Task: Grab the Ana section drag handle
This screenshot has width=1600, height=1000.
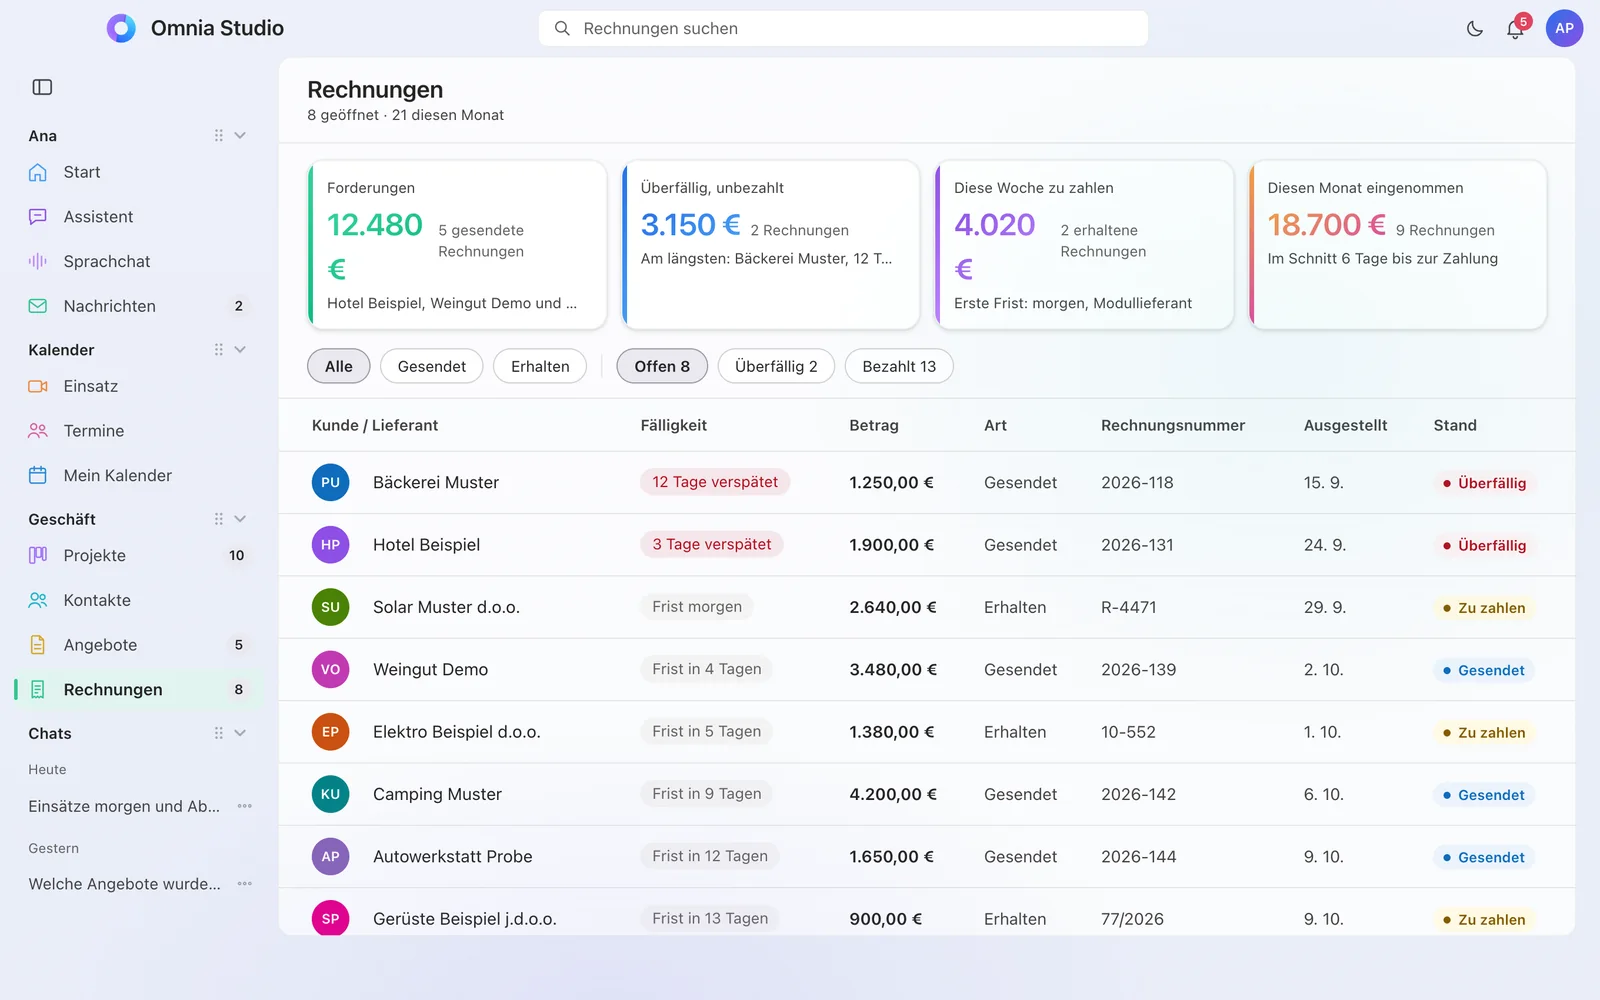Action: pyautogui.click(x=218, y=135)
